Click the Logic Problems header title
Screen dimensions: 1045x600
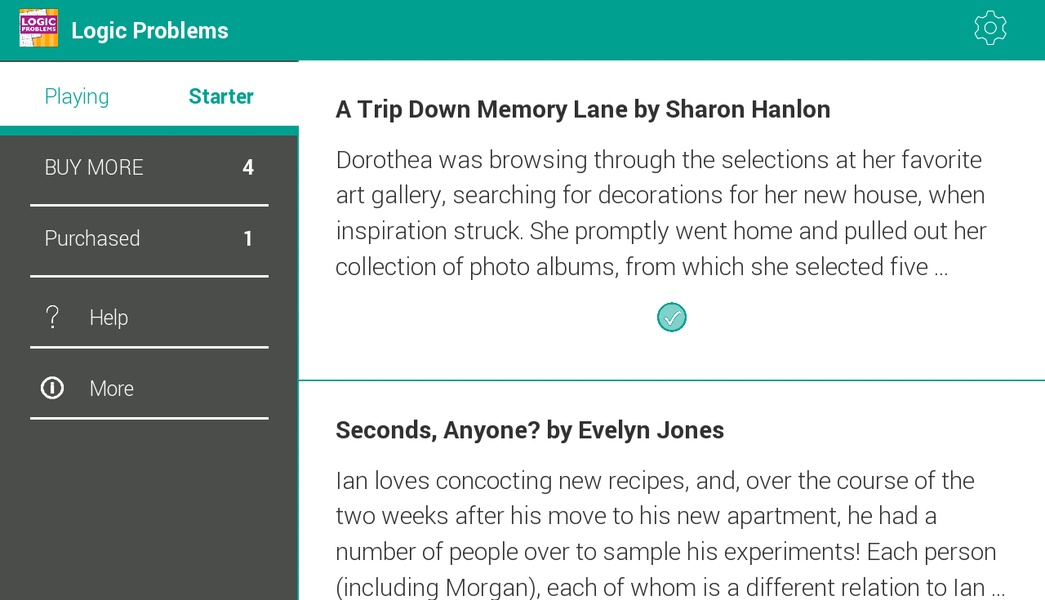[x=150, y=31]
